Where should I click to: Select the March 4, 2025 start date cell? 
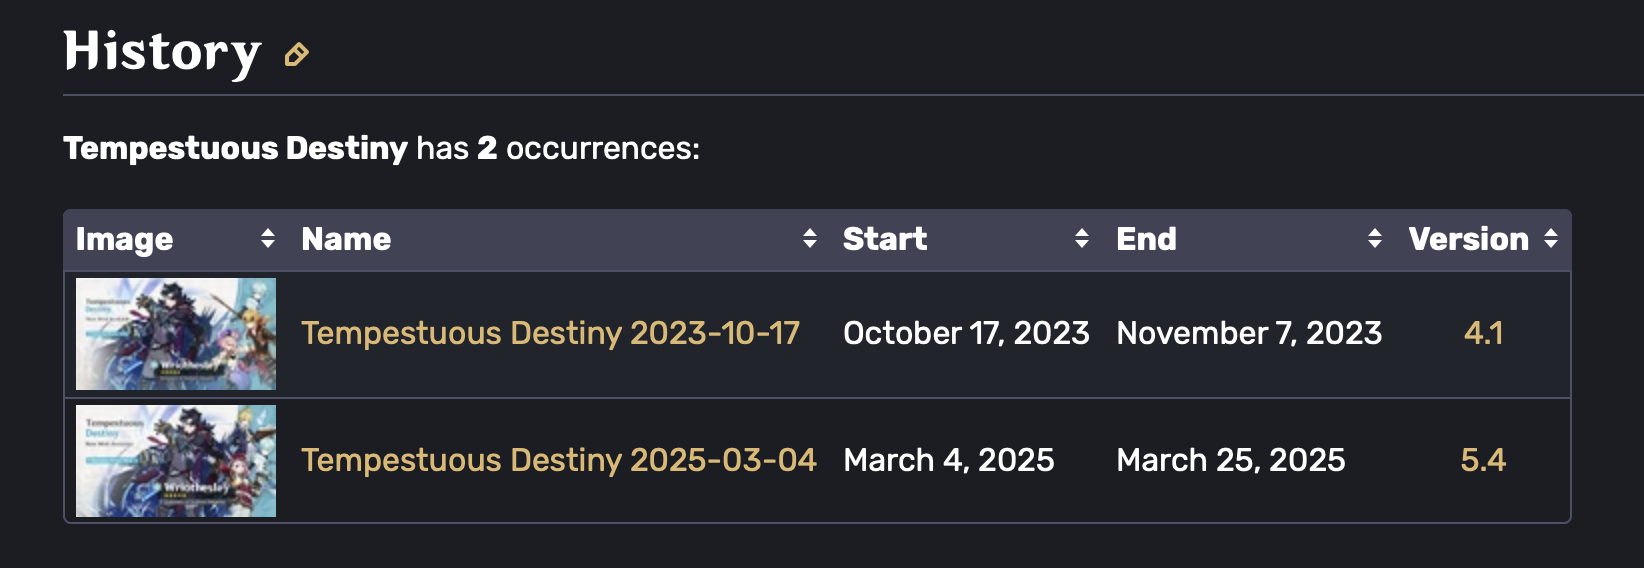pyautogui.click(x=949, y=460)
